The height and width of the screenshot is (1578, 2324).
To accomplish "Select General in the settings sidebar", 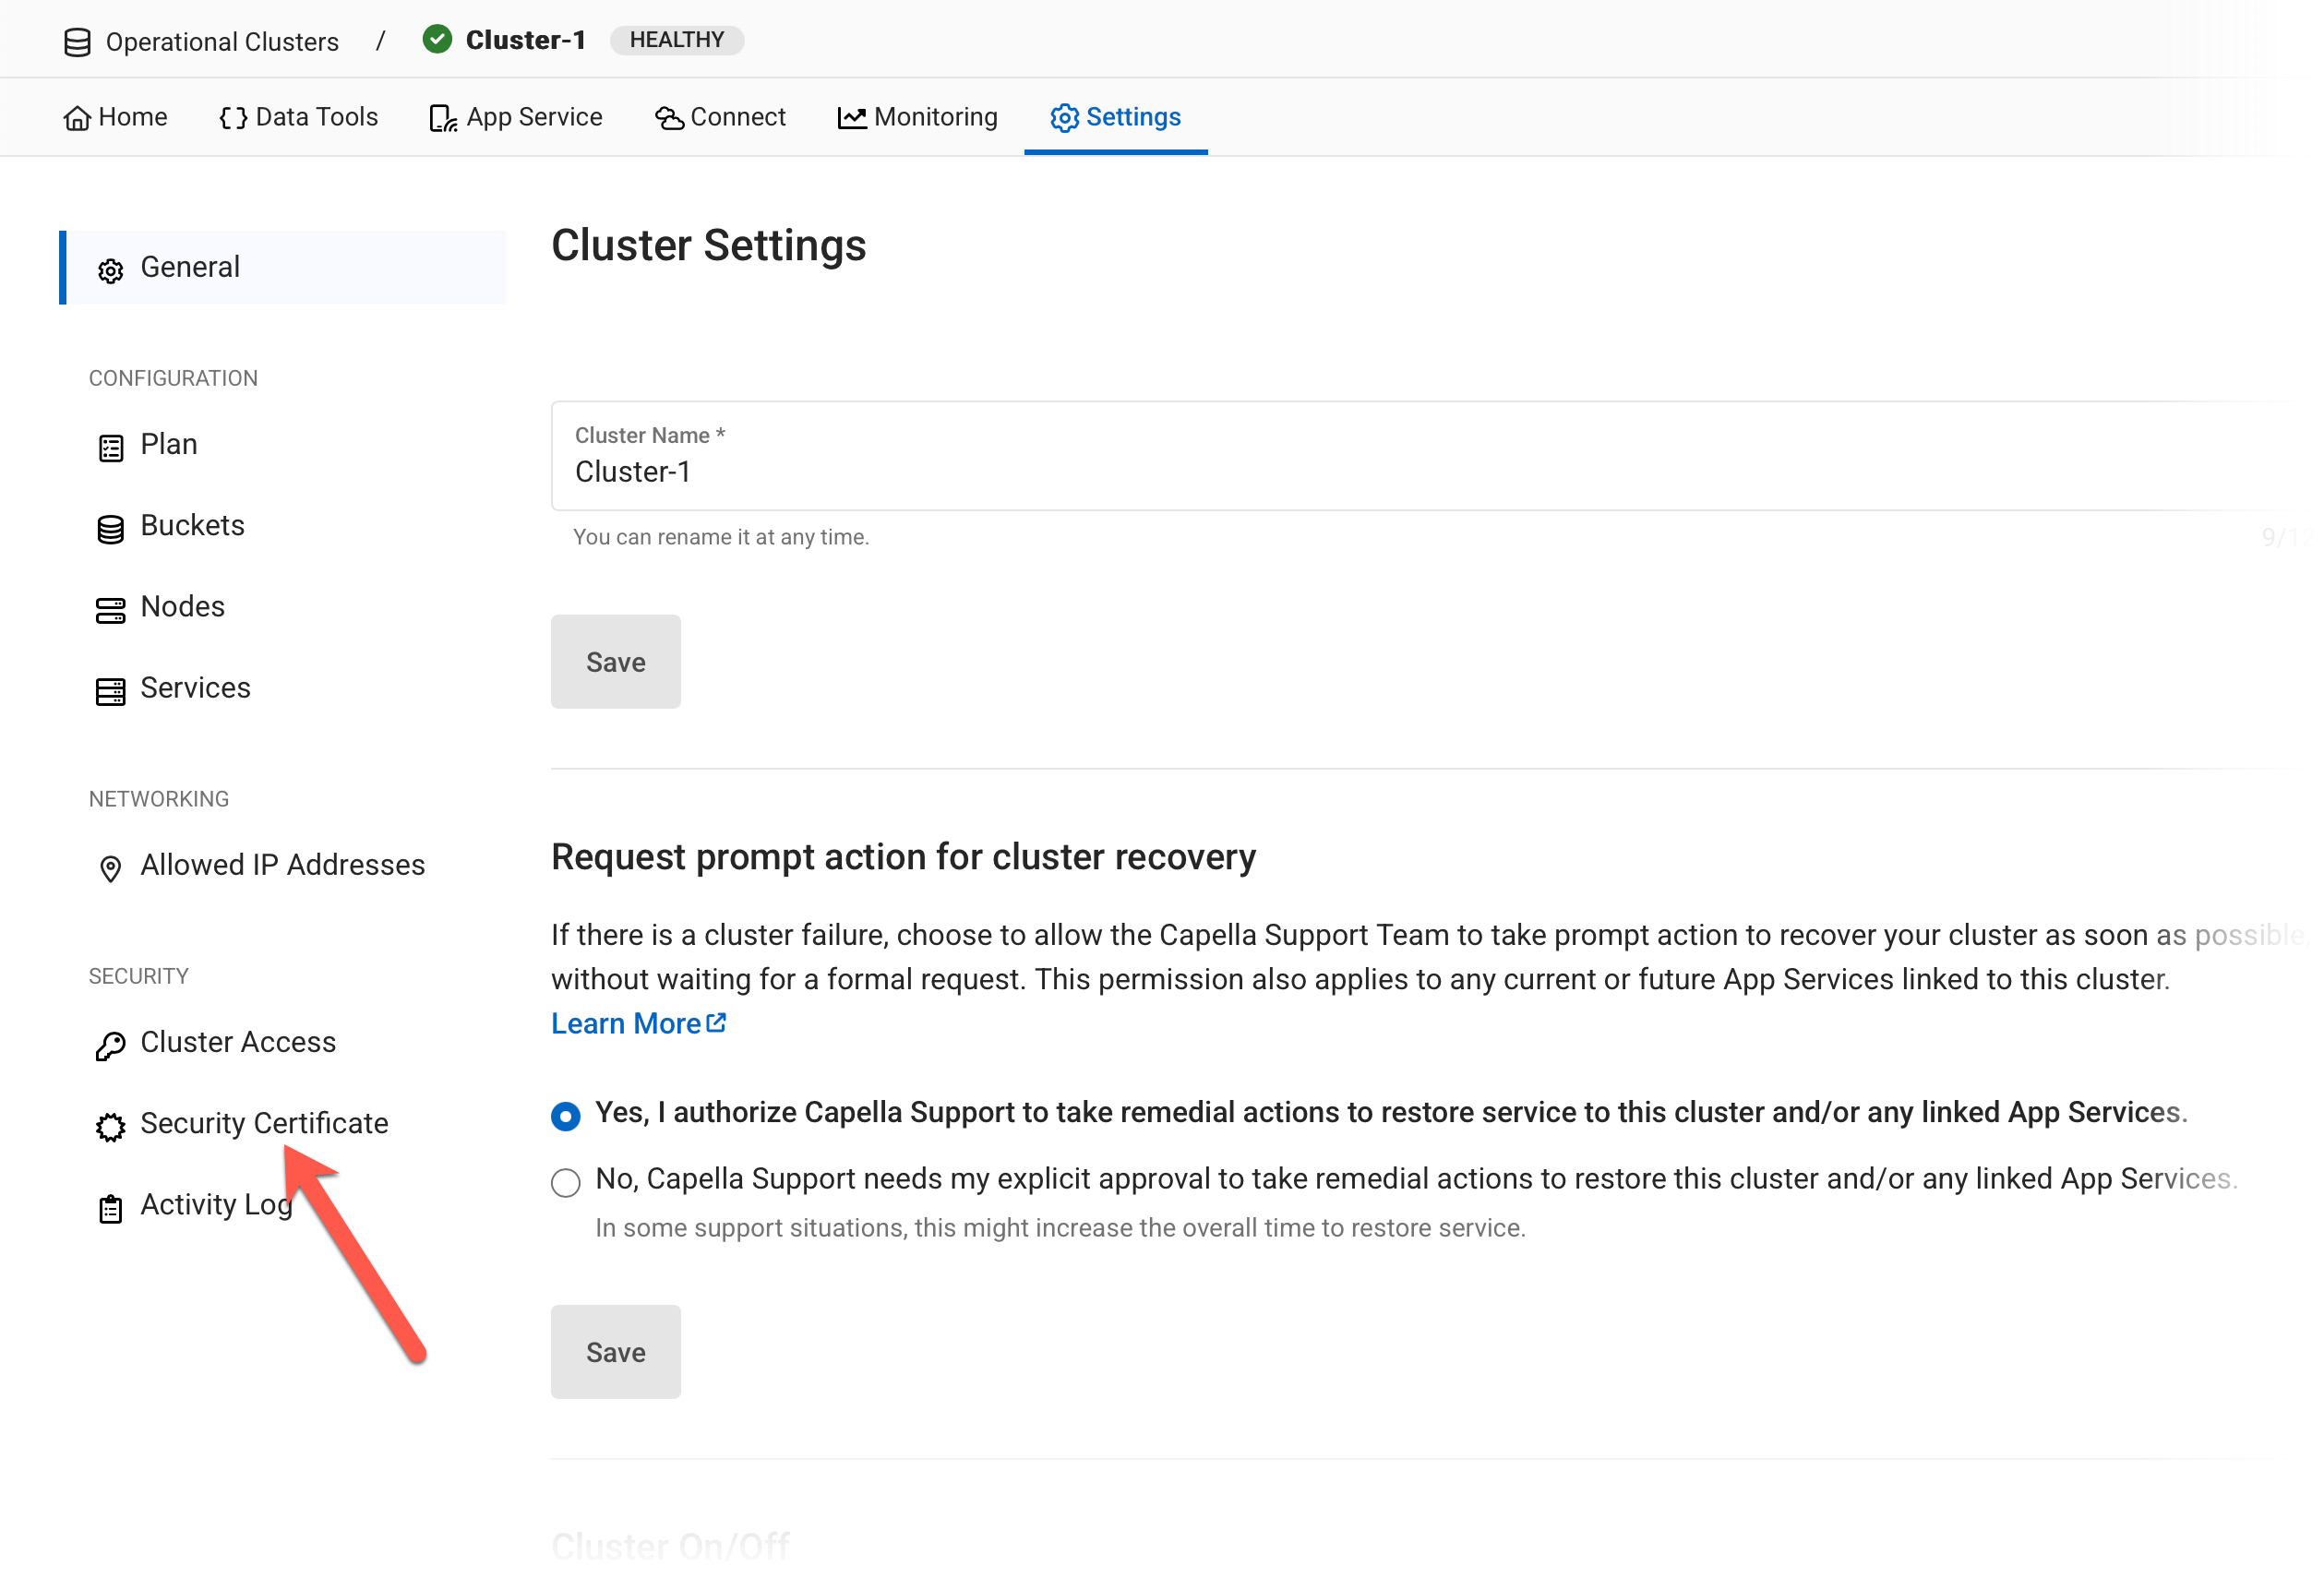I will 190,267.
